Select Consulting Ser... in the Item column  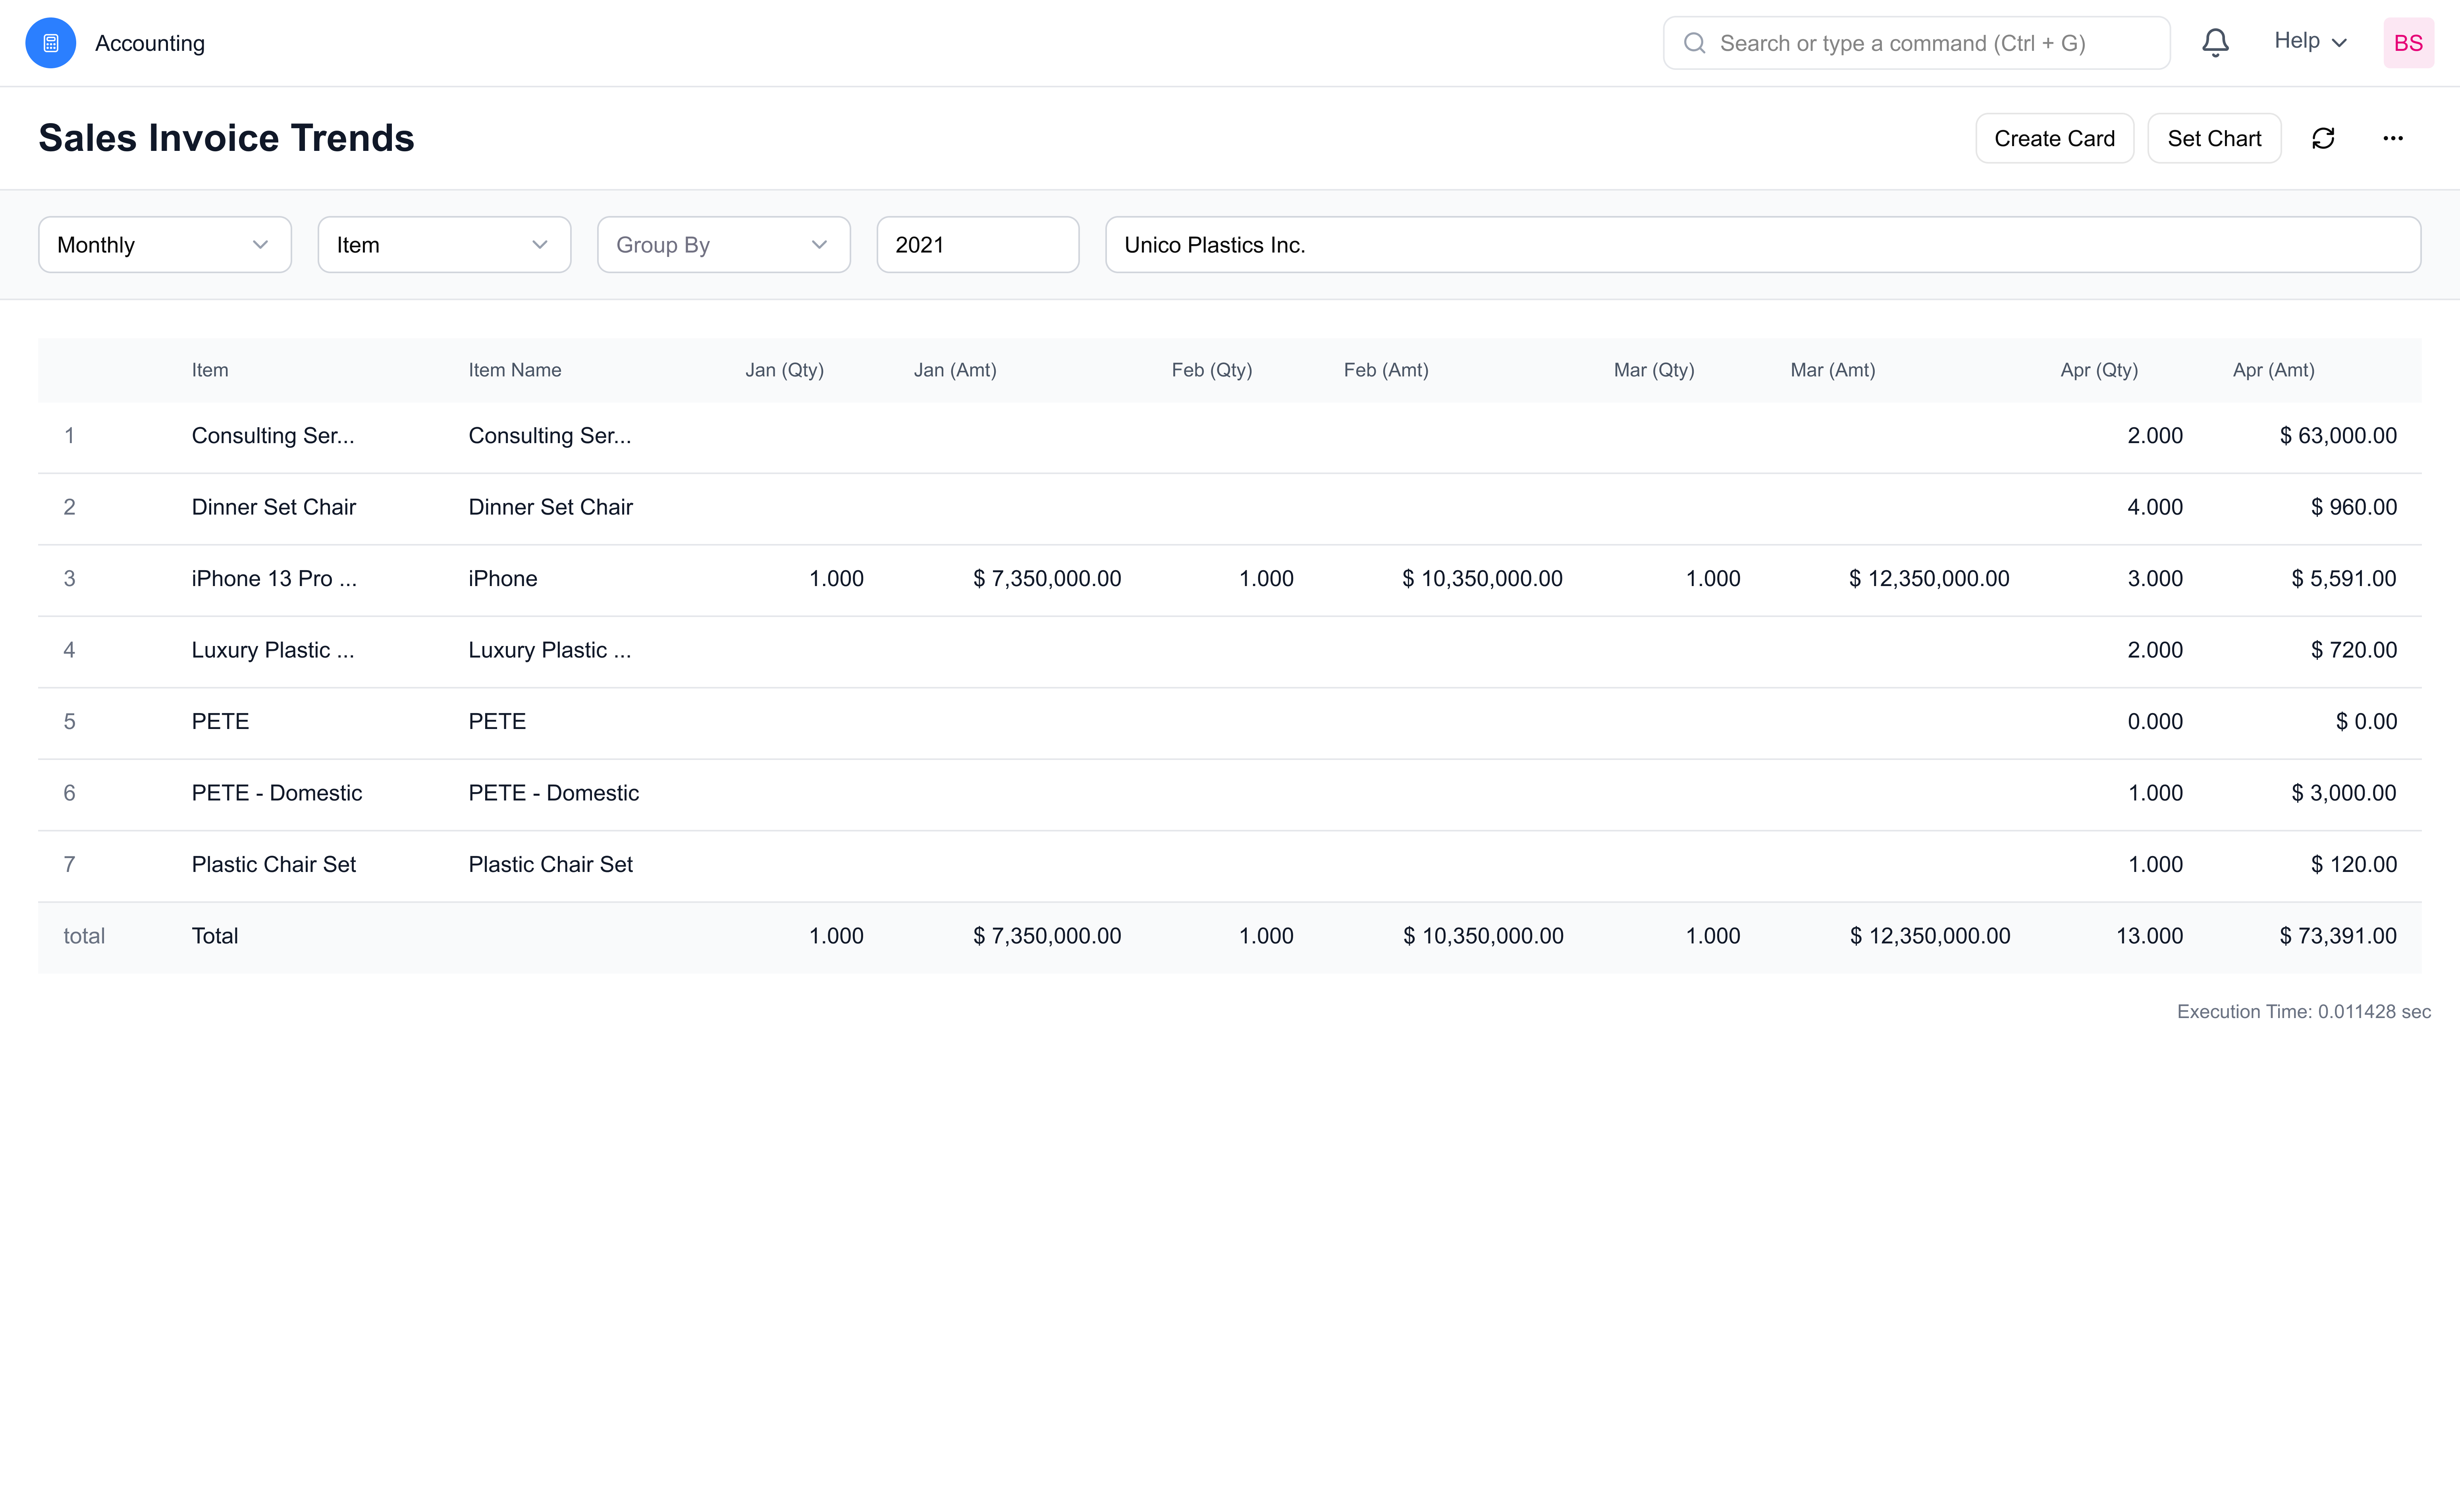pyautogui.click(x=273, y=436)
